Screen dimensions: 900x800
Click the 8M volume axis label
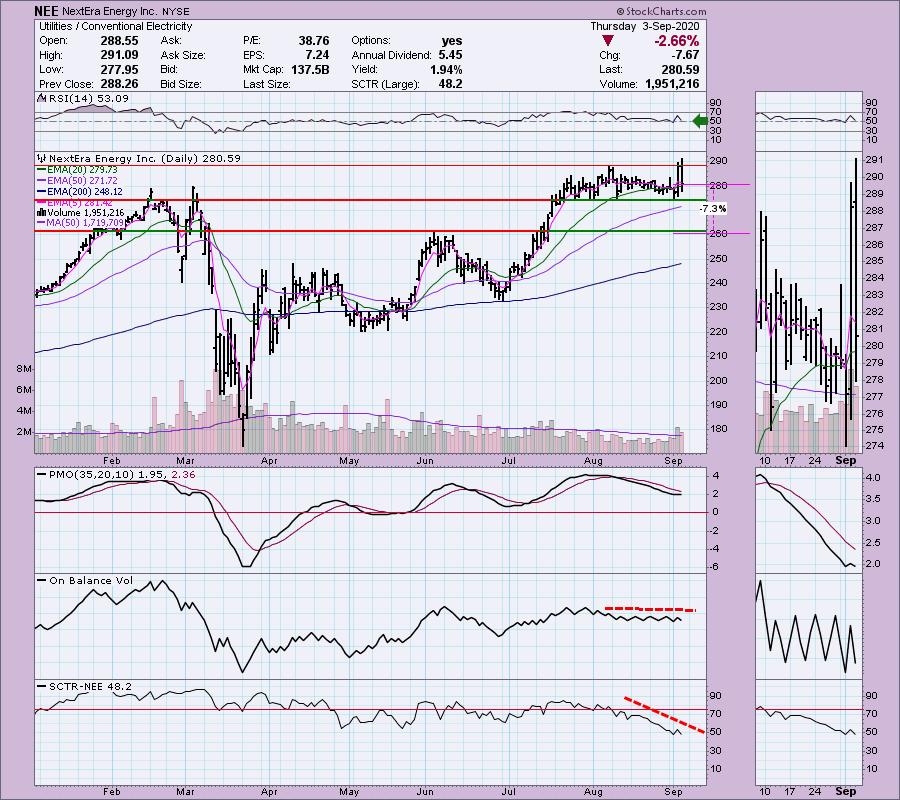click(x=24, y=369)
